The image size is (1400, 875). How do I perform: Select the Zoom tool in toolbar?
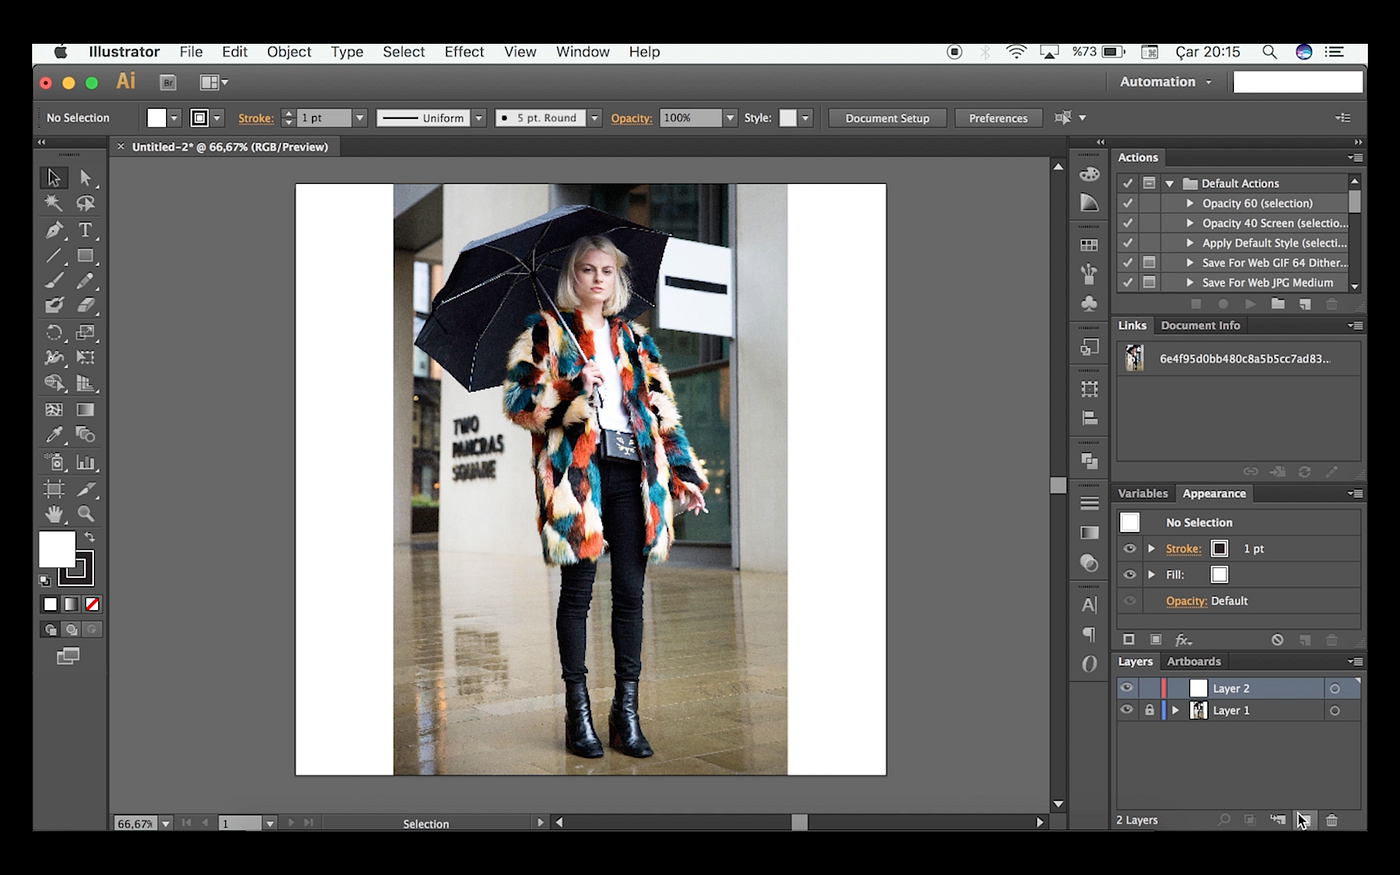pos(86,514)
